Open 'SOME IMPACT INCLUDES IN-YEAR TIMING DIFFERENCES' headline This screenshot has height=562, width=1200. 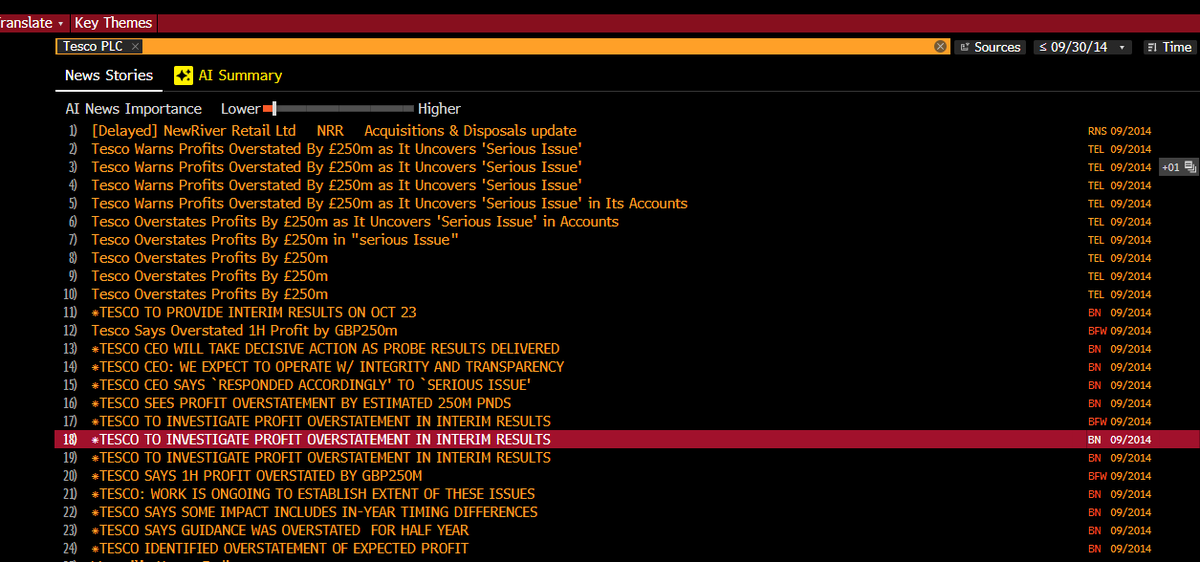[x=314, y=512]
